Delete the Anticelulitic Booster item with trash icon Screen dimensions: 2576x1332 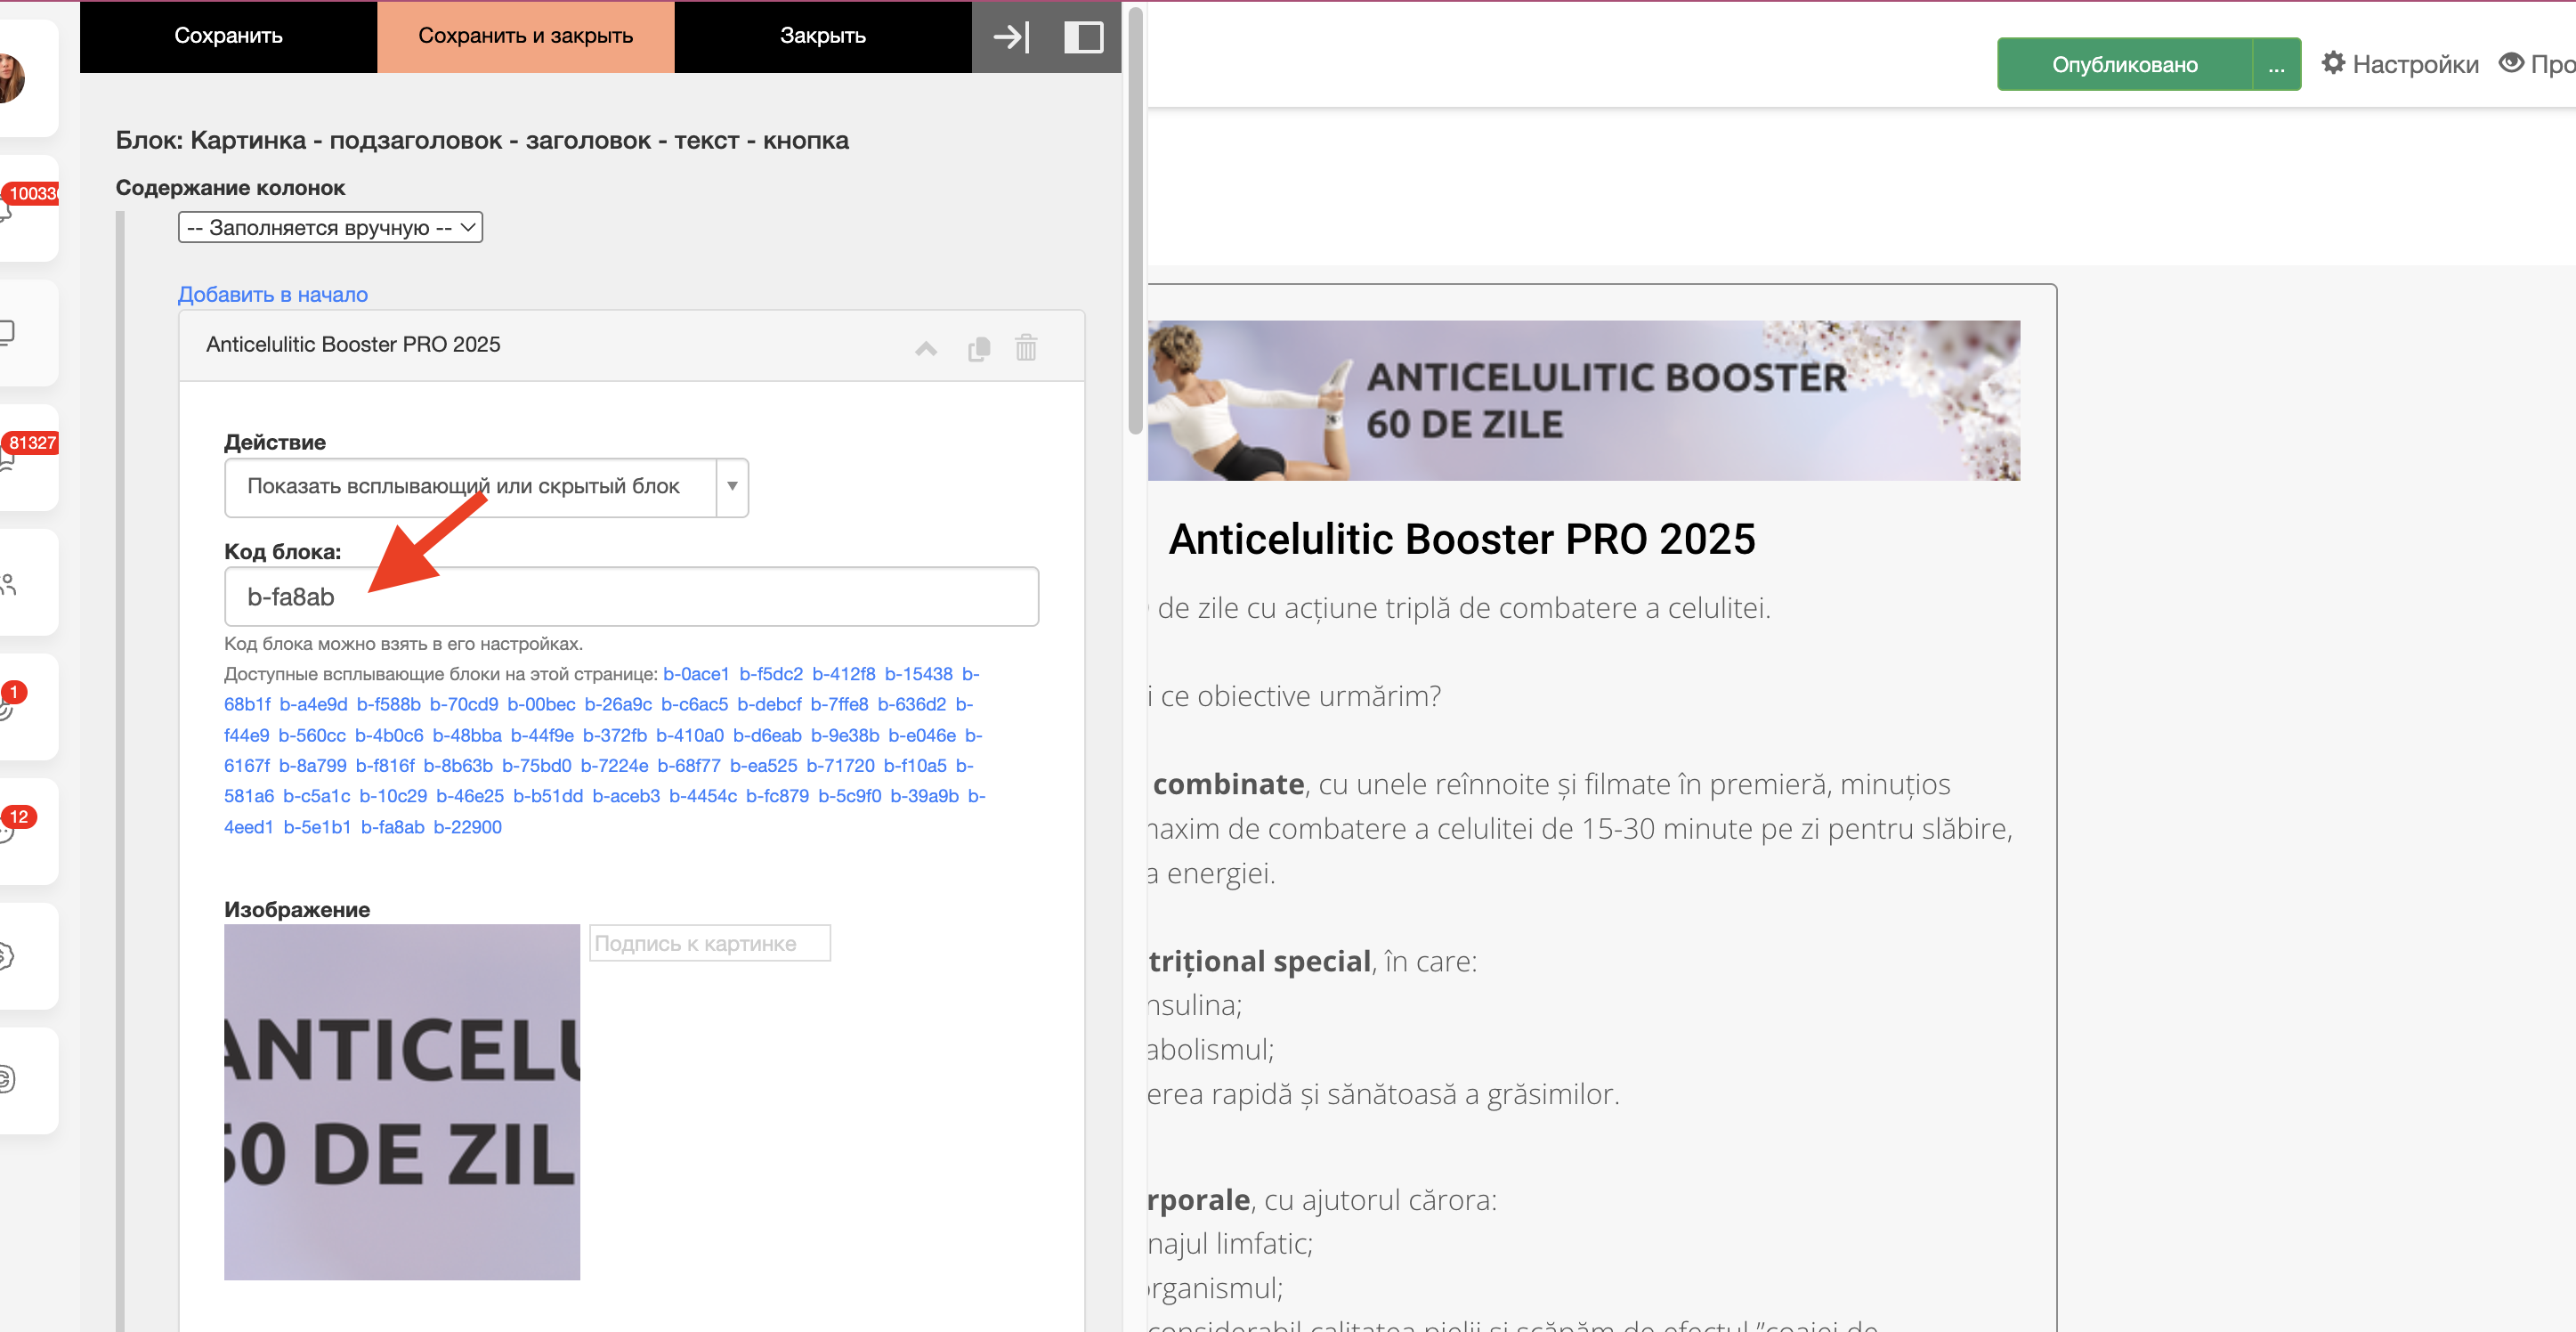click(x=1026, y=347)
